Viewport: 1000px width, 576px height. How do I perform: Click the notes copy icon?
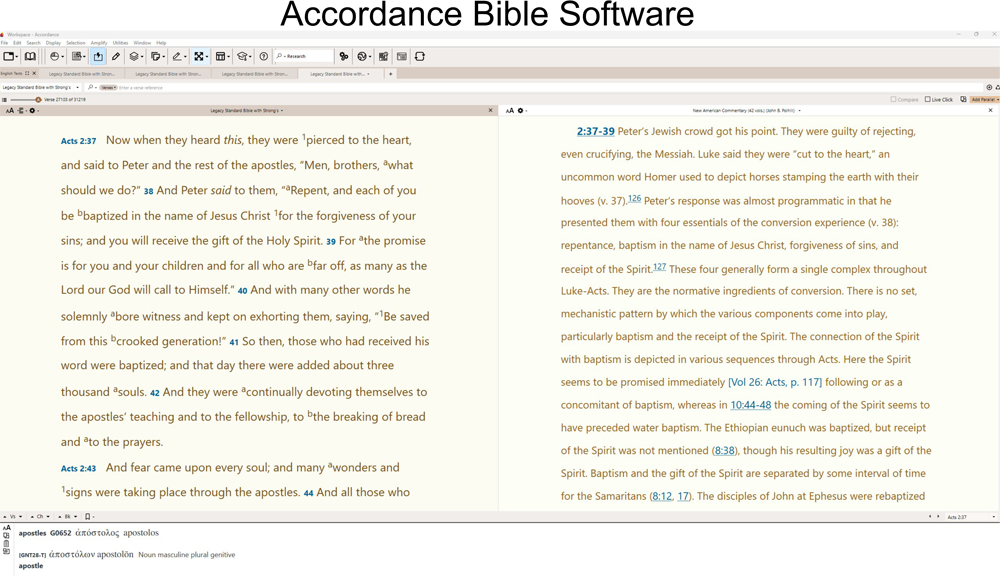(x=155, y=56)
